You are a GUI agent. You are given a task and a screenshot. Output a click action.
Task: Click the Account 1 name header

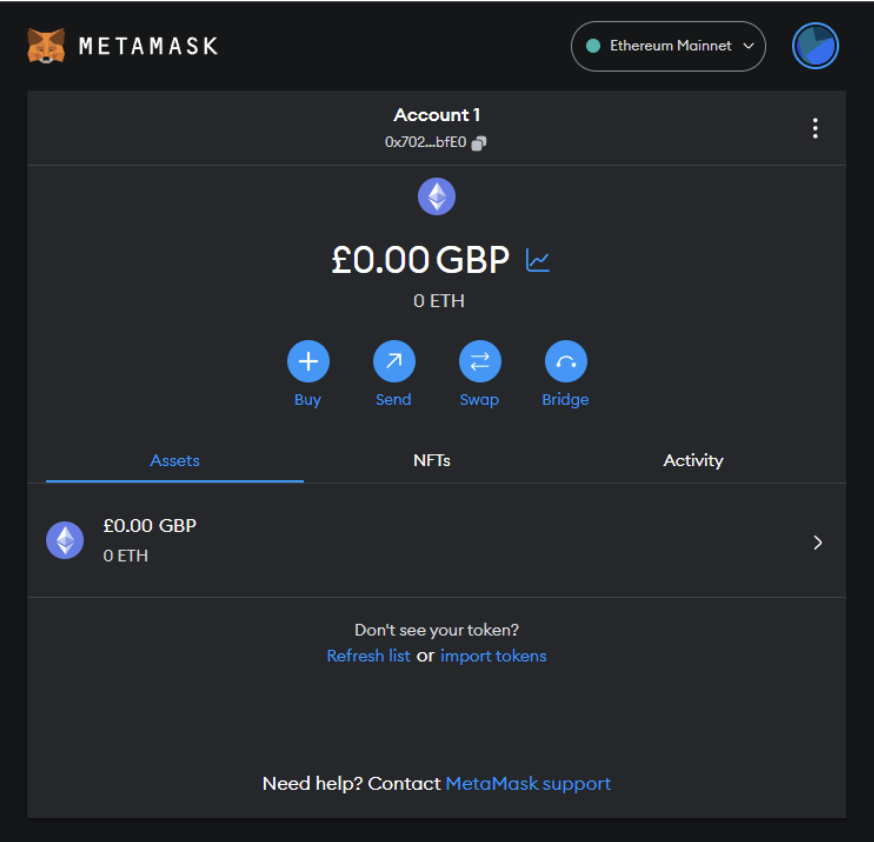pos(437,114)
